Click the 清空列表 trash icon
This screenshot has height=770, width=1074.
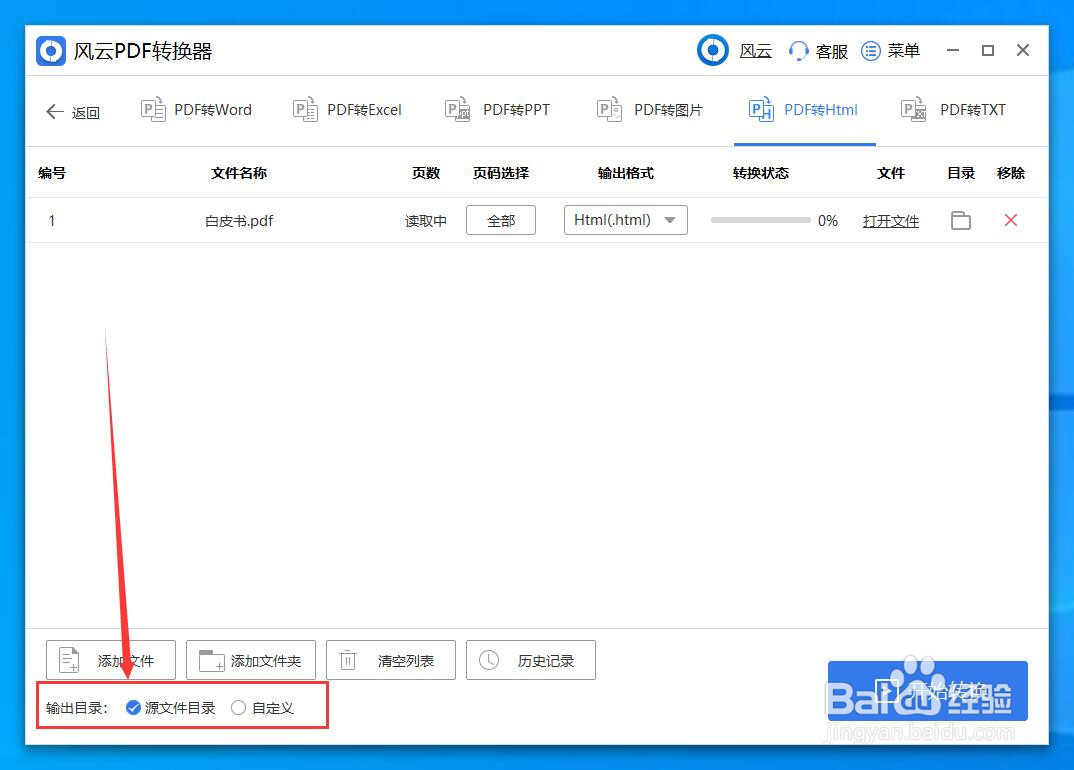pyautogui.click(x=347, y=659)
